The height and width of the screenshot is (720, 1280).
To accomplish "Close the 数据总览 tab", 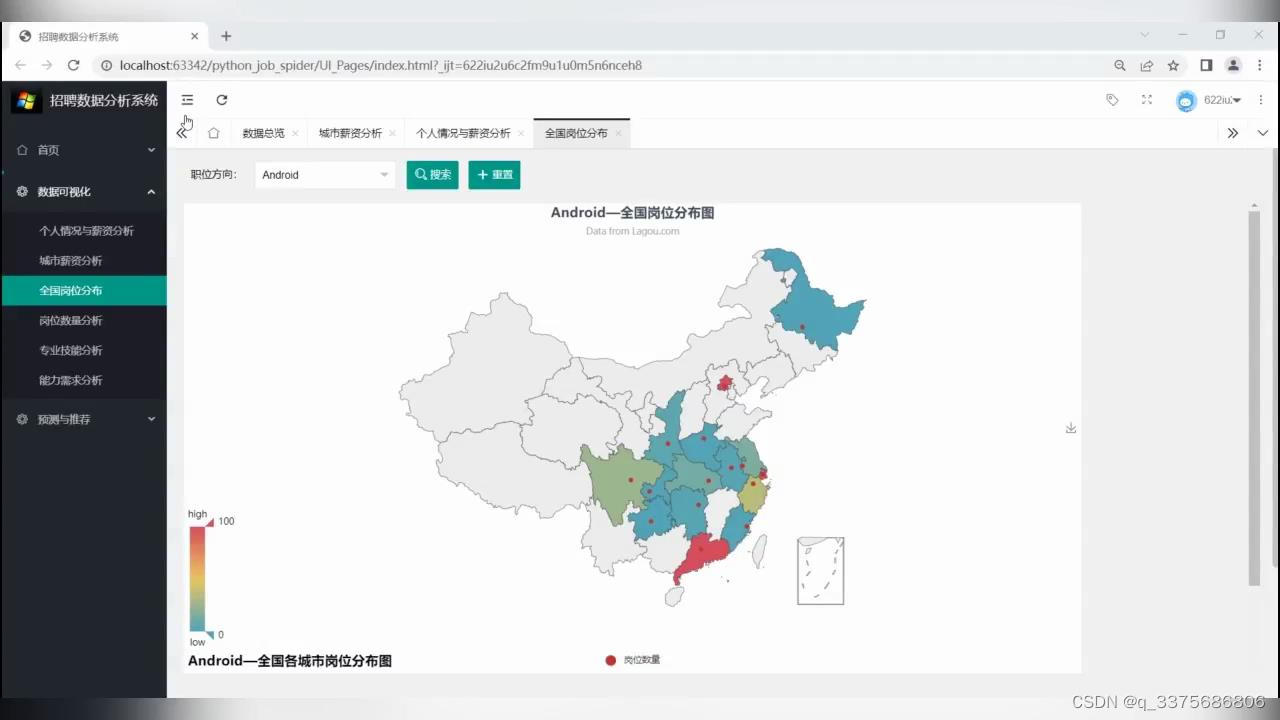I will tap(295, 133).
